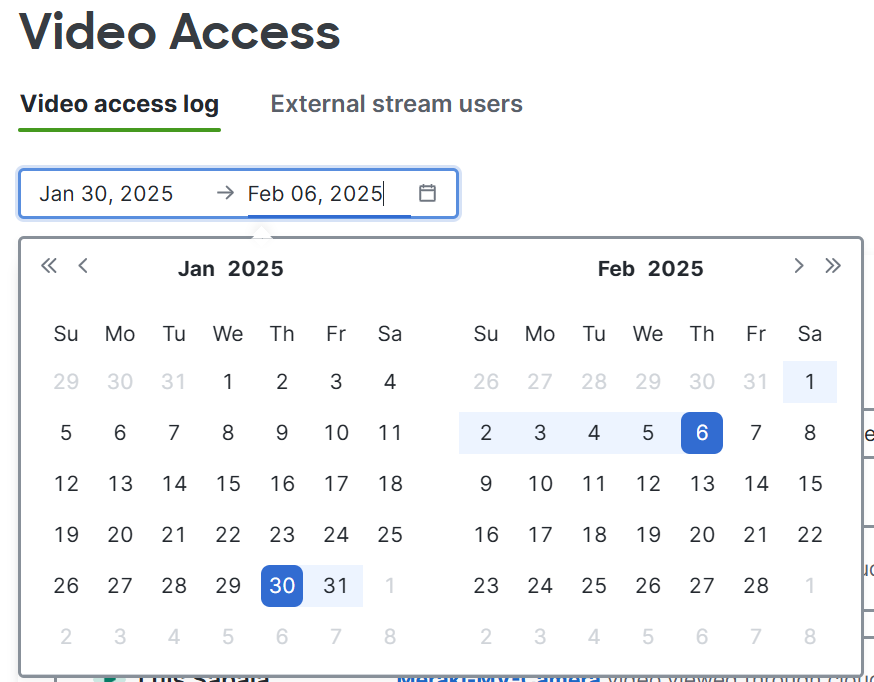
Task: Select January 15 in the calendar
Action: coord(228,484)
